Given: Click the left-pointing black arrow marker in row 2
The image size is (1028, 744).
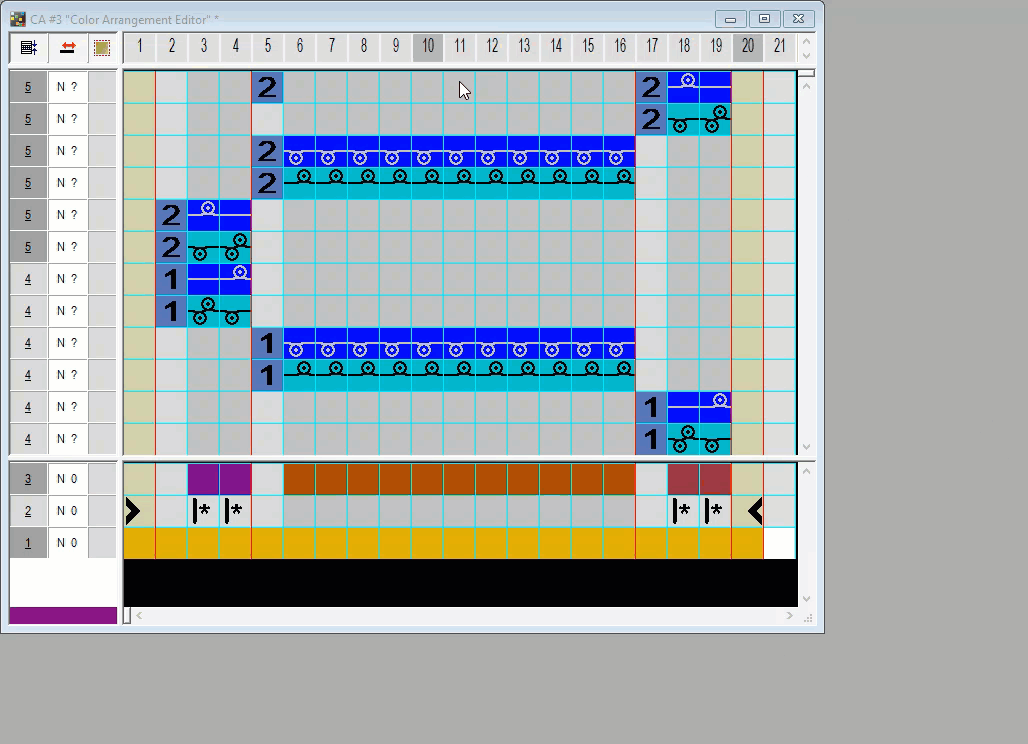Looking at the screenshot, I should coord(755,511).
